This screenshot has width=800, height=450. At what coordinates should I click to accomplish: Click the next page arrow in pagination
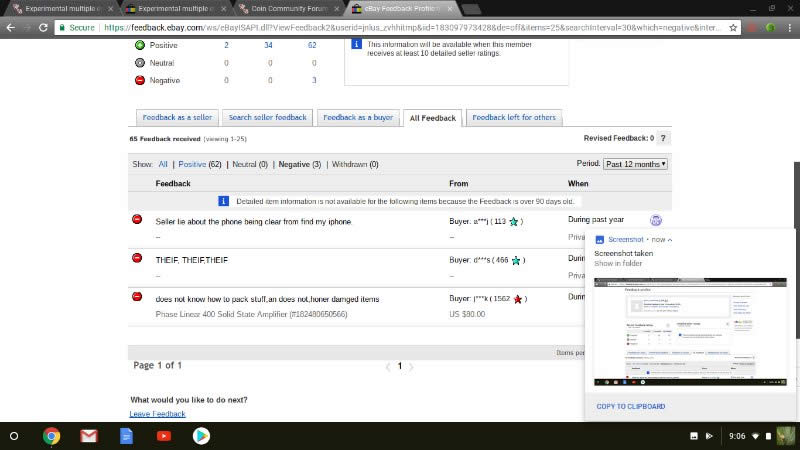[411, 366]
